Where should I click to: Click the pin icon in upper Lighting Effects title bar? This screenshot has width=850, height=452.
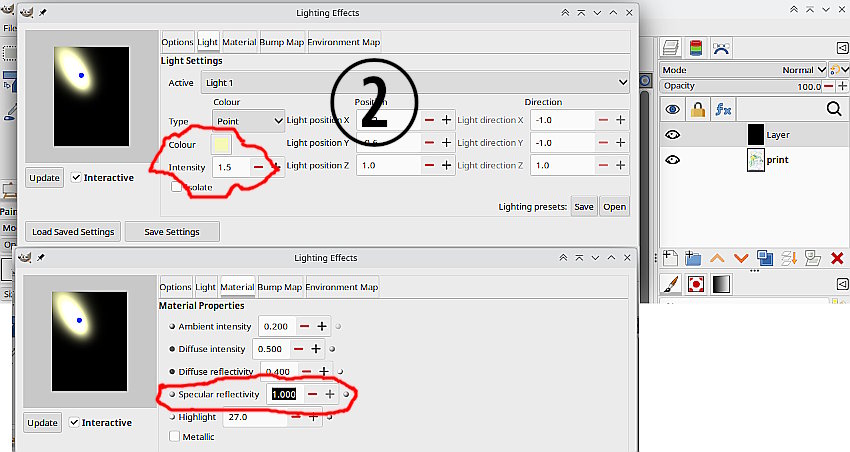pos(42,12)
